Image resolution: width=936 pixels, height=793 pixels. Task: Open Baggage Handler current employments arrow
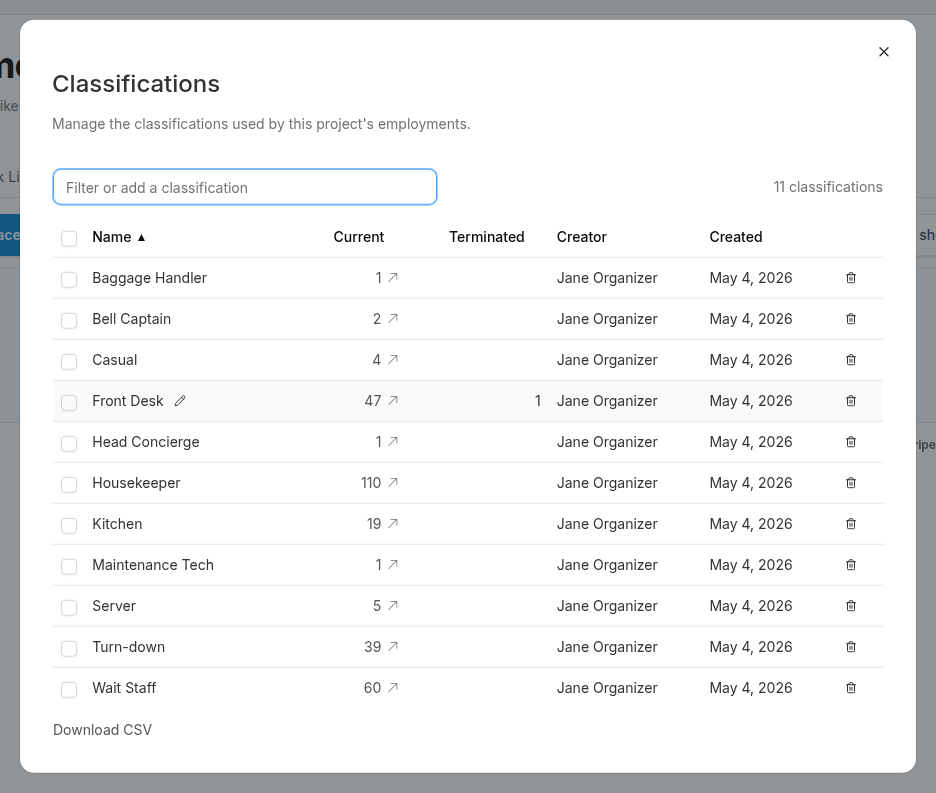pos(393,277)
